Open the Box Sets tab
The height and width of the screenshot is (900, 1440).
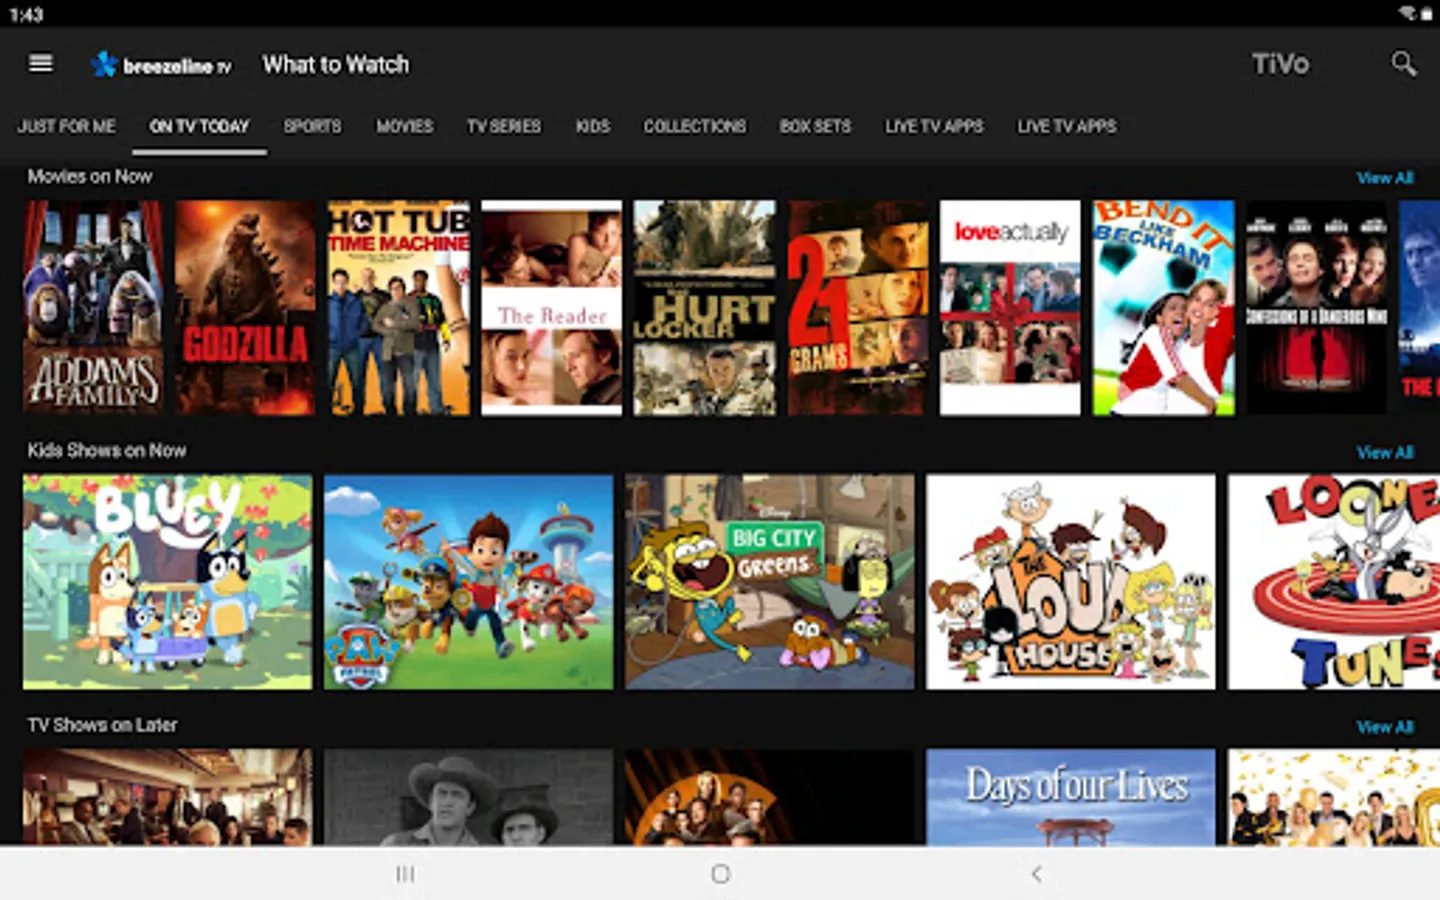[815, 126]
